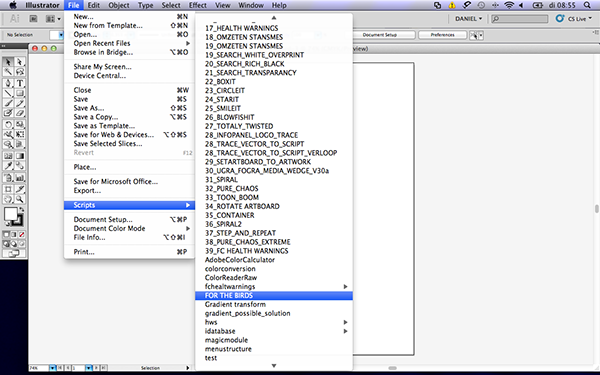Select the Blend tool
The image size is (600, 375).
pos(20,166)
